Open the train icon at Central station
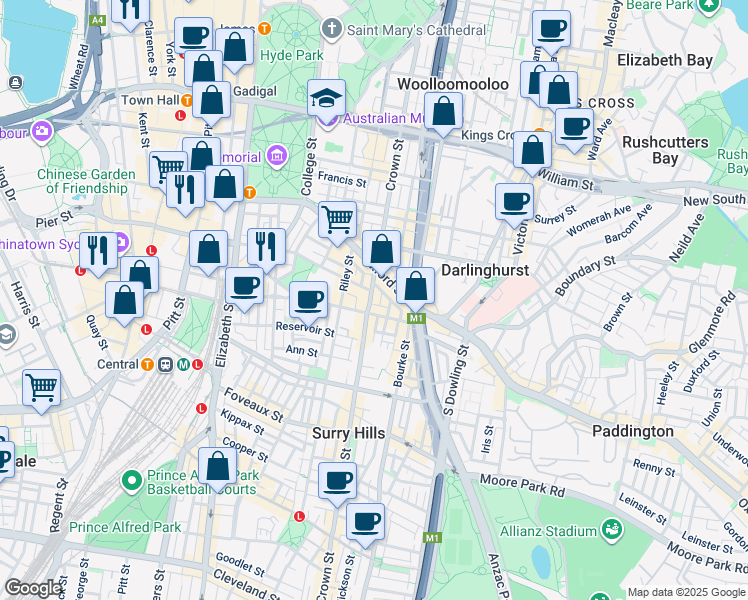748x600 pixels. coord(166,365)
